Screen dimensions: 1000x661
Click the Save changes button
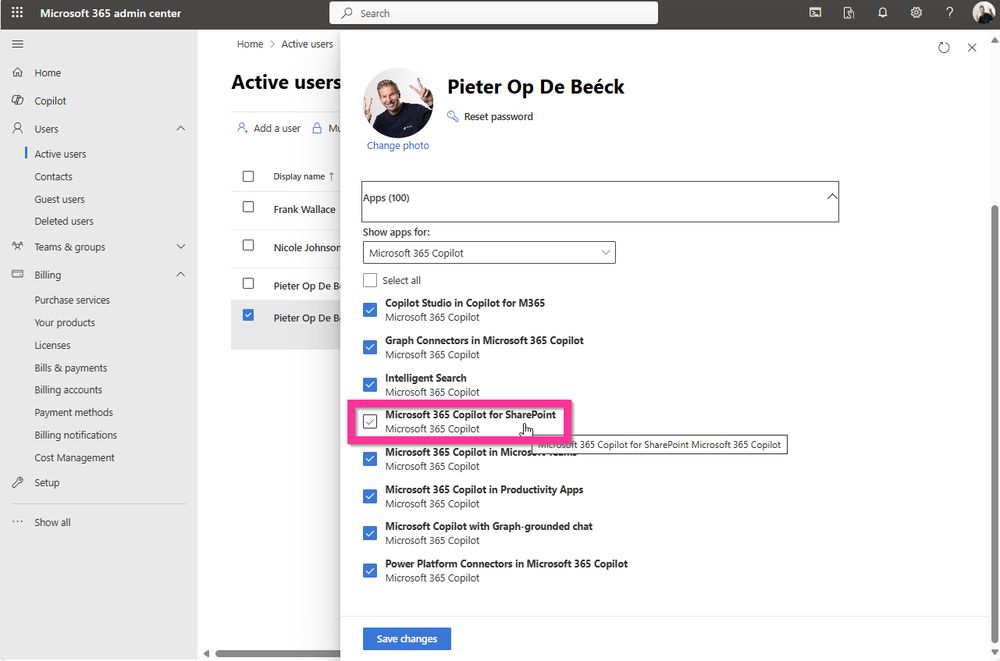407,639
